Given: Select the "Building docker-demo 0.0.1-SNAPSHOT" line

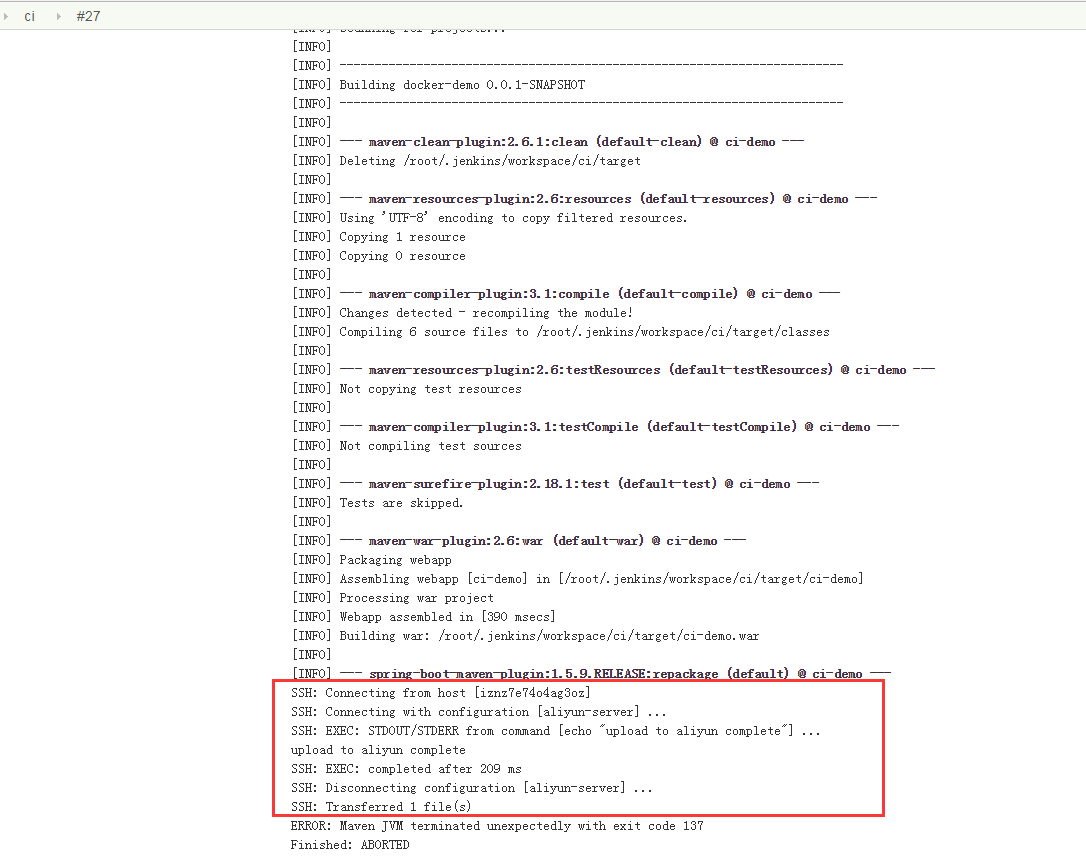Looking at the screenshot, I should [x=440, y=84].
